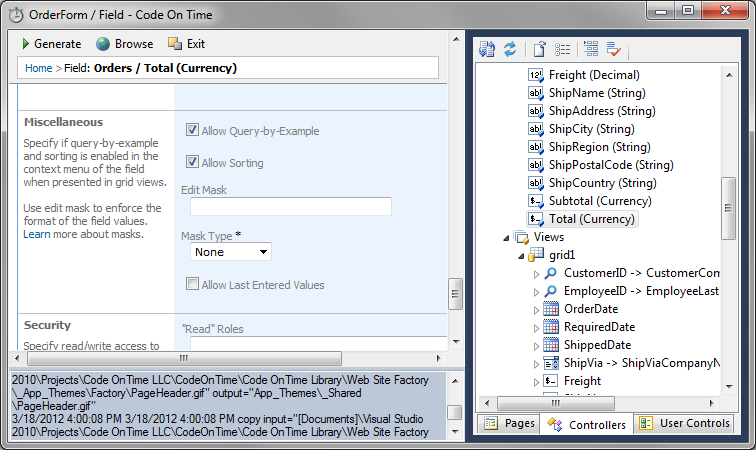Switch to the Pages tab

[510, 424]
